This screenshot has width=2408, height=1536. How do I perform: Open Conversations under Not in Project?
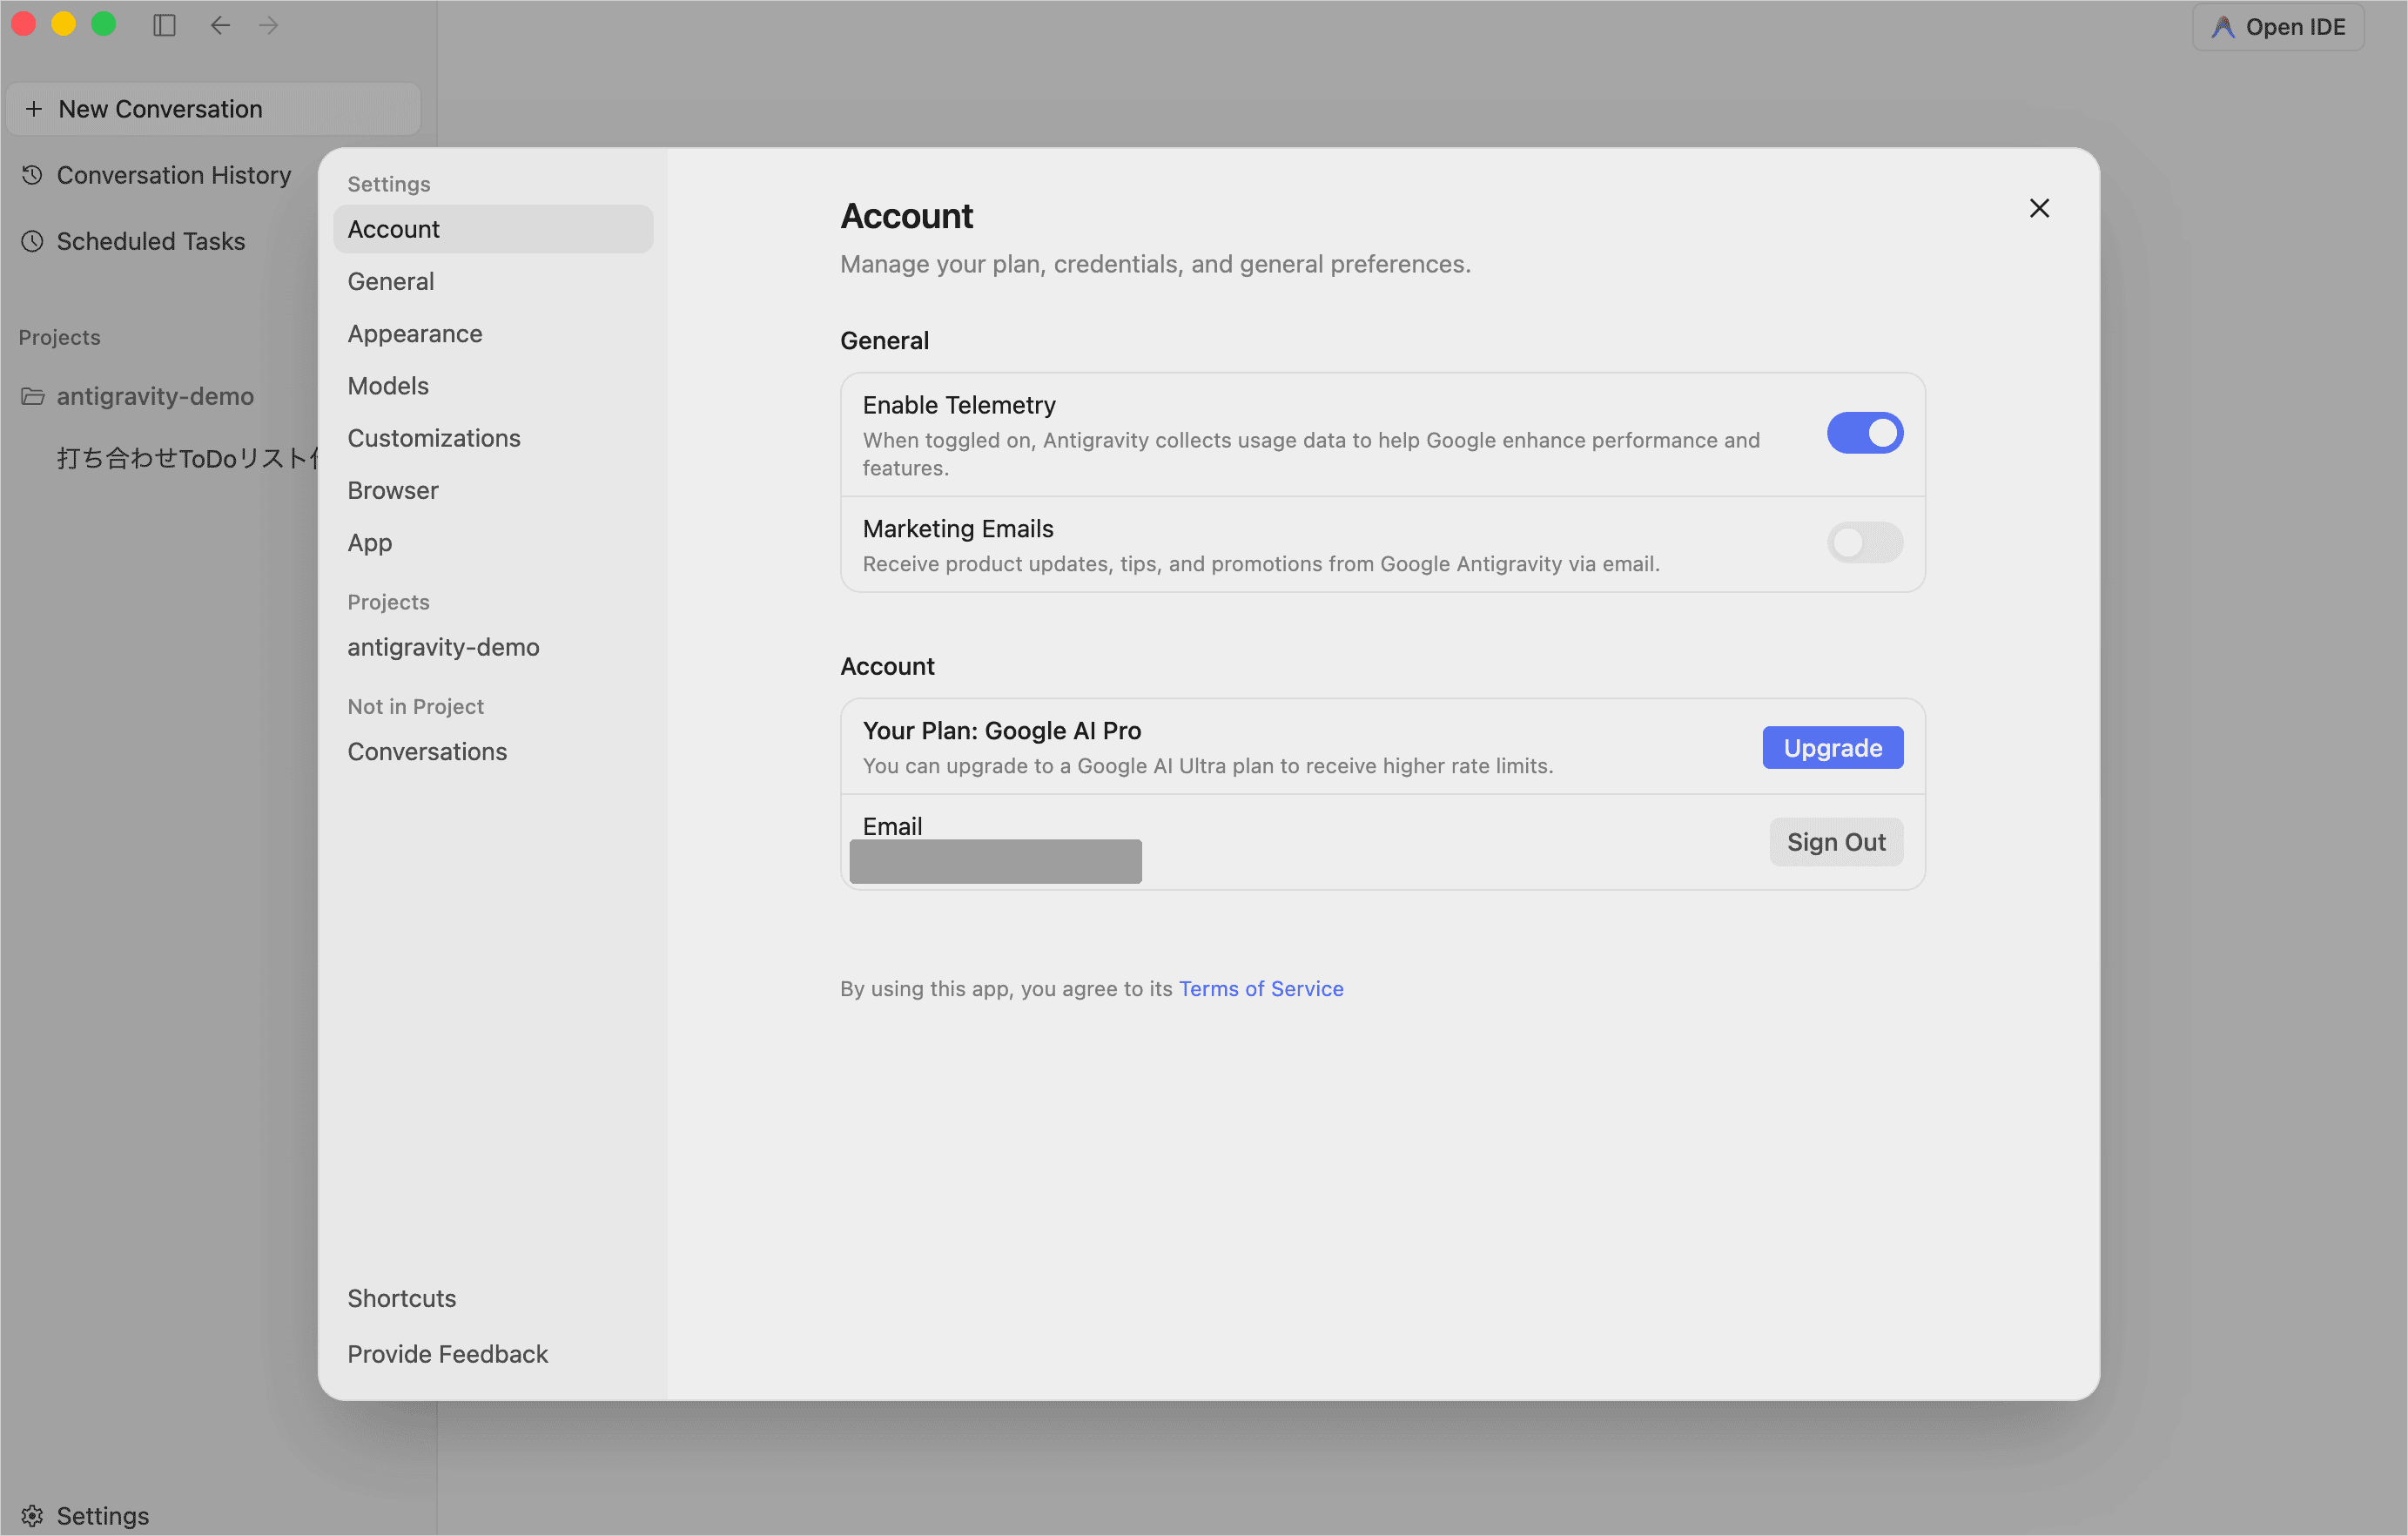[x=493, y=751]
